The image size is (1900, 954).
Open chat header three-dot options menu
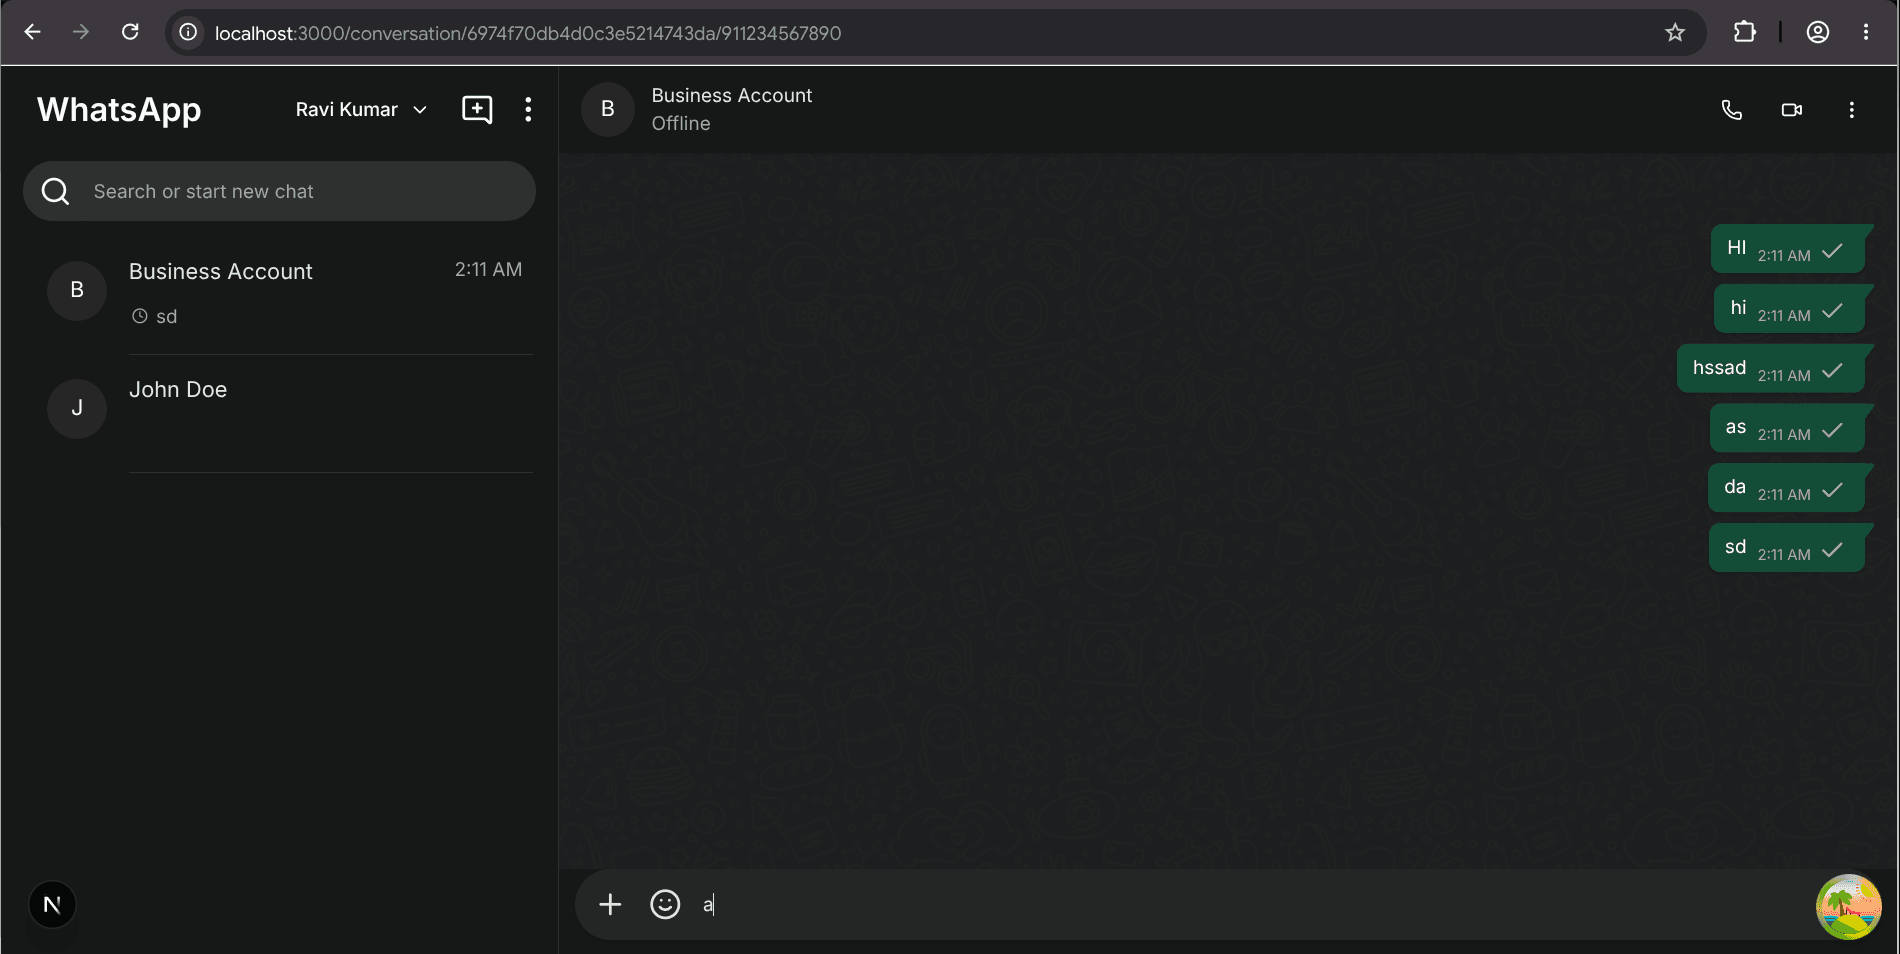(x=1852, y=110)
